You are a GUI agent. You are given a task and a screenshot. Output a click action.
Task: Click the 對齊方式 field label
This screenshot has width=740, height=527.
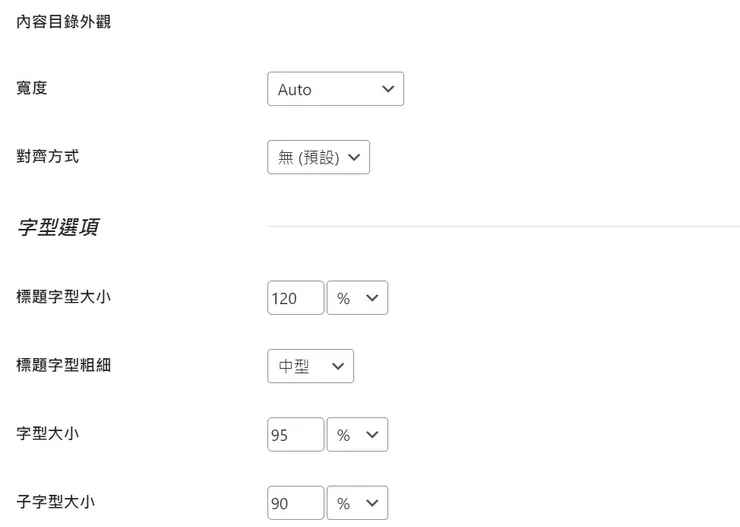[x=48, y=156]
